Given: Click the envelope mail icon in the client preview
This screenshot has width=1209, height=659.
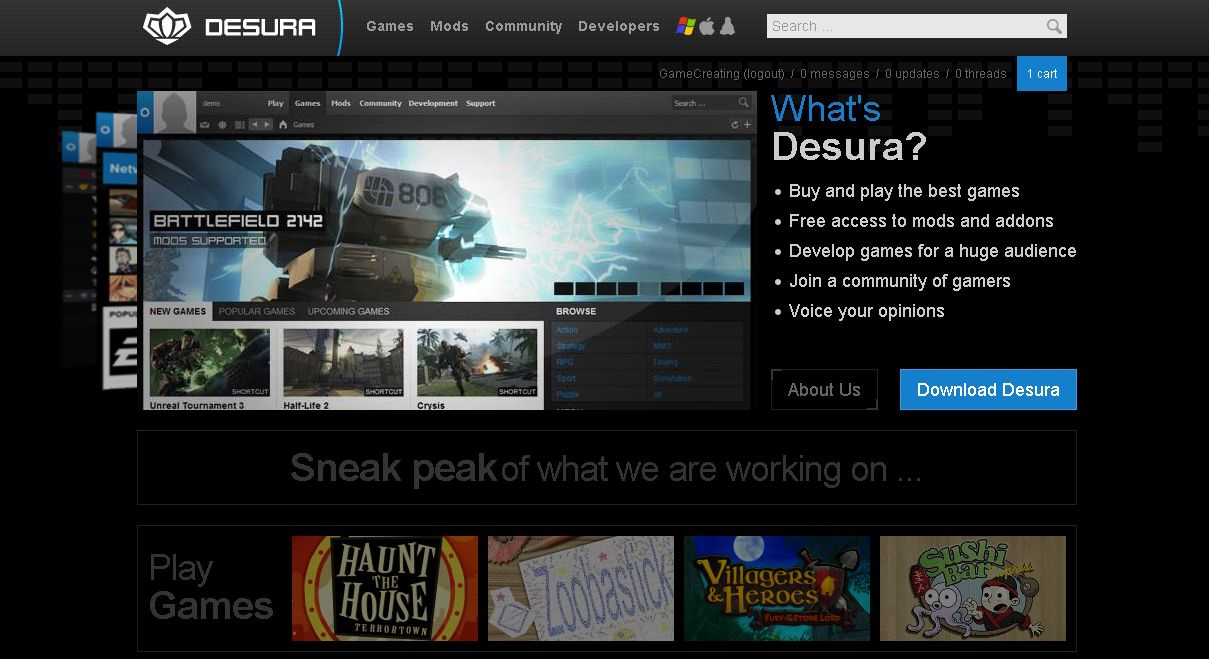Looking at the screenshot, I should click(x=205, y=125).
